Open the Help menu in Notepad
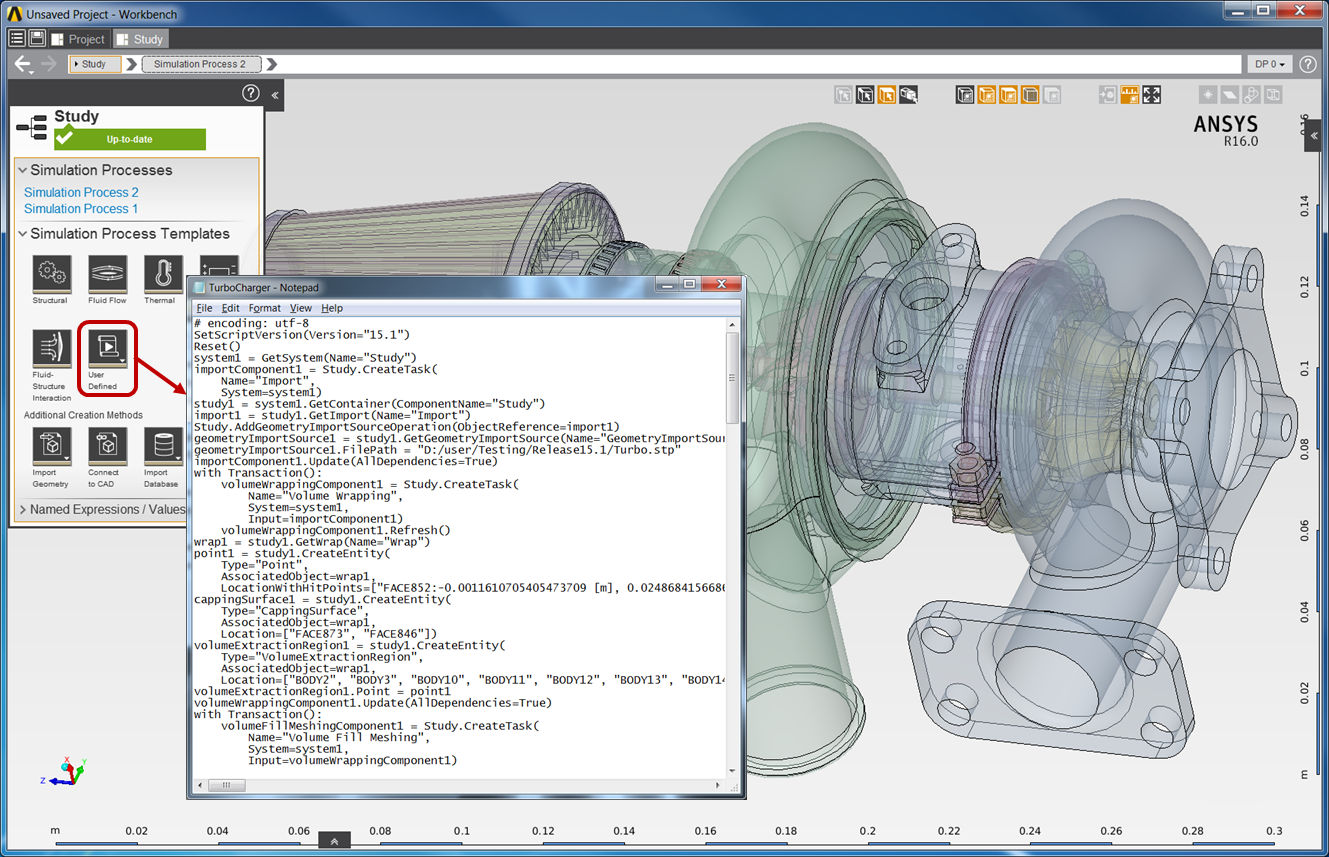Screen dimensions: 1329x857 [x=332, y=308]
